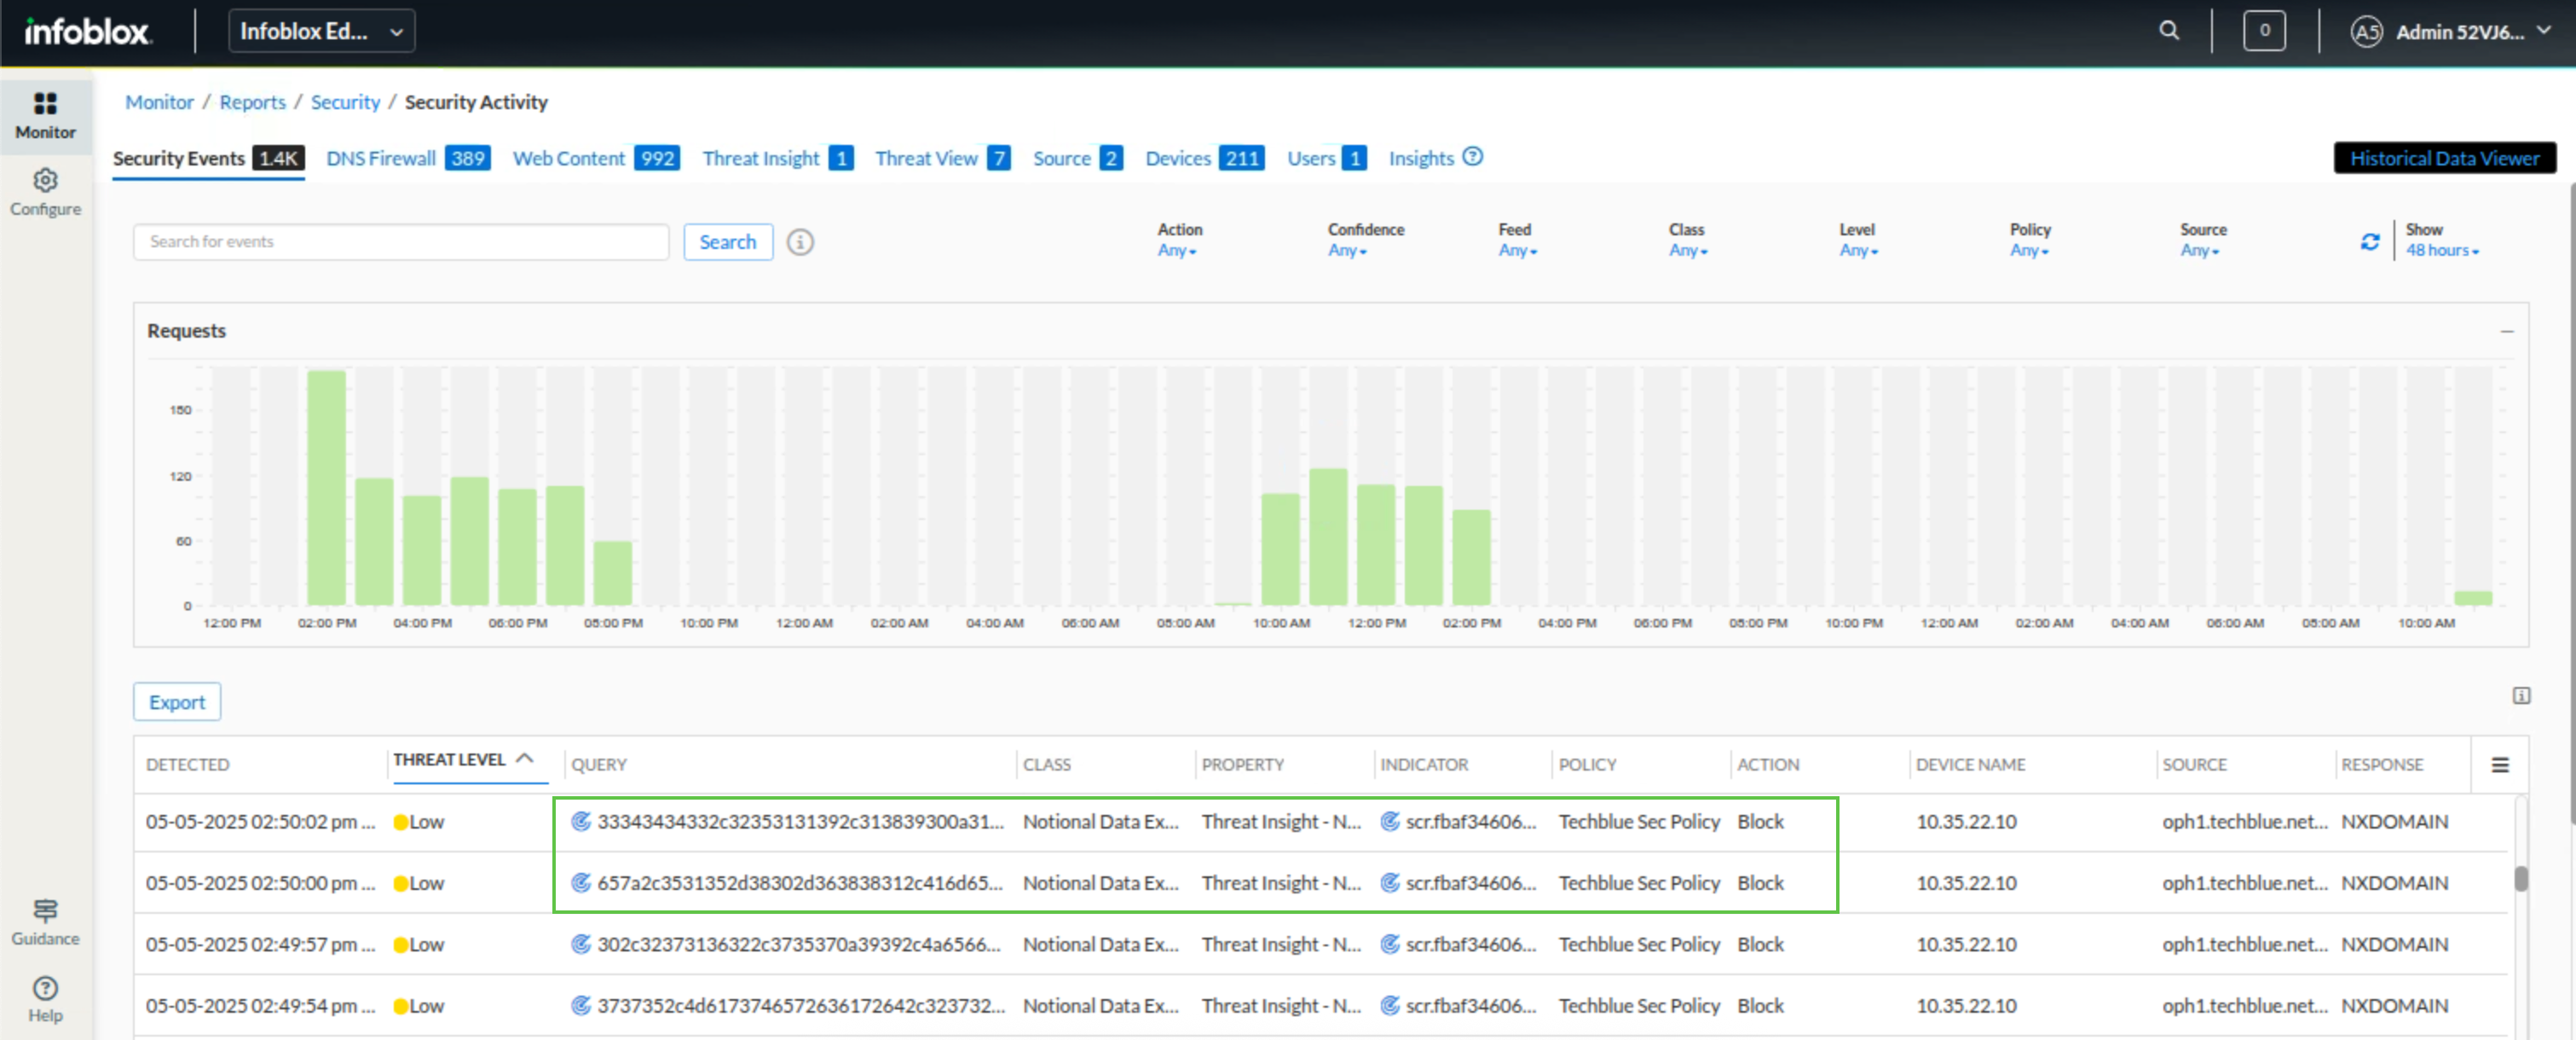This screenshot has width=2576, height=1040.
Task: Open the Action filter dropdown
Action: point(1177,251)
